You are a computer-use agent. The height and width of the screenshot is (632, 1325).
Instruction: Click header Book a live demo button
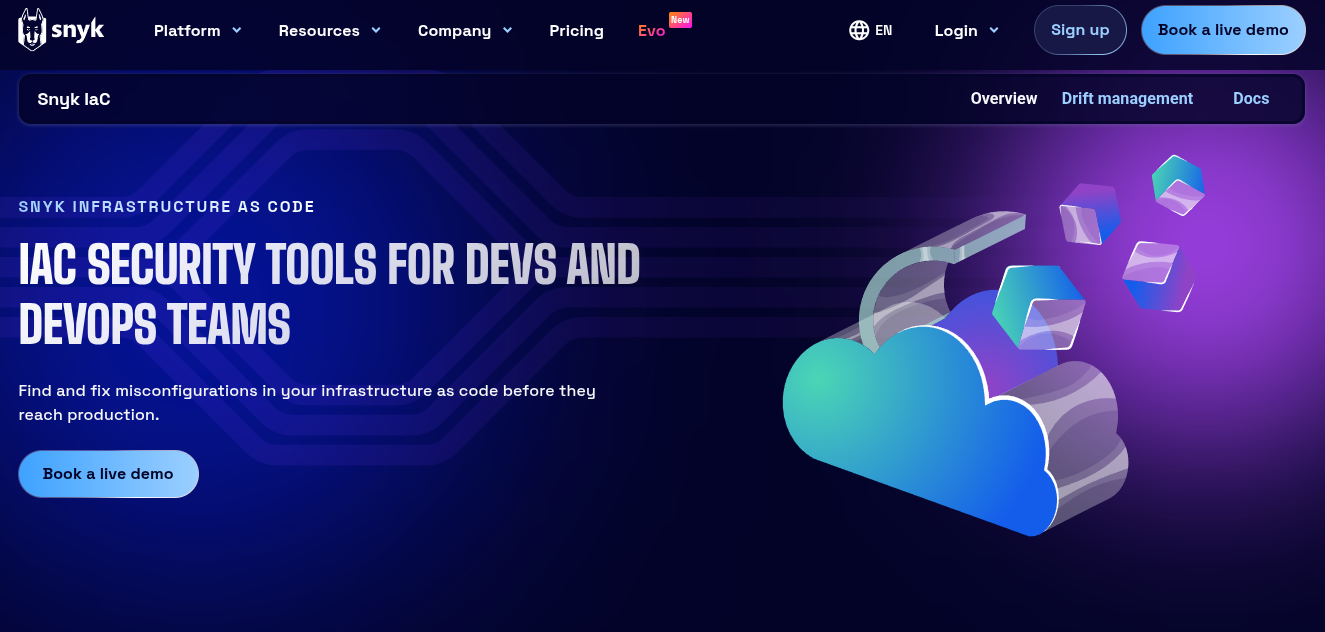[1223, 30]
